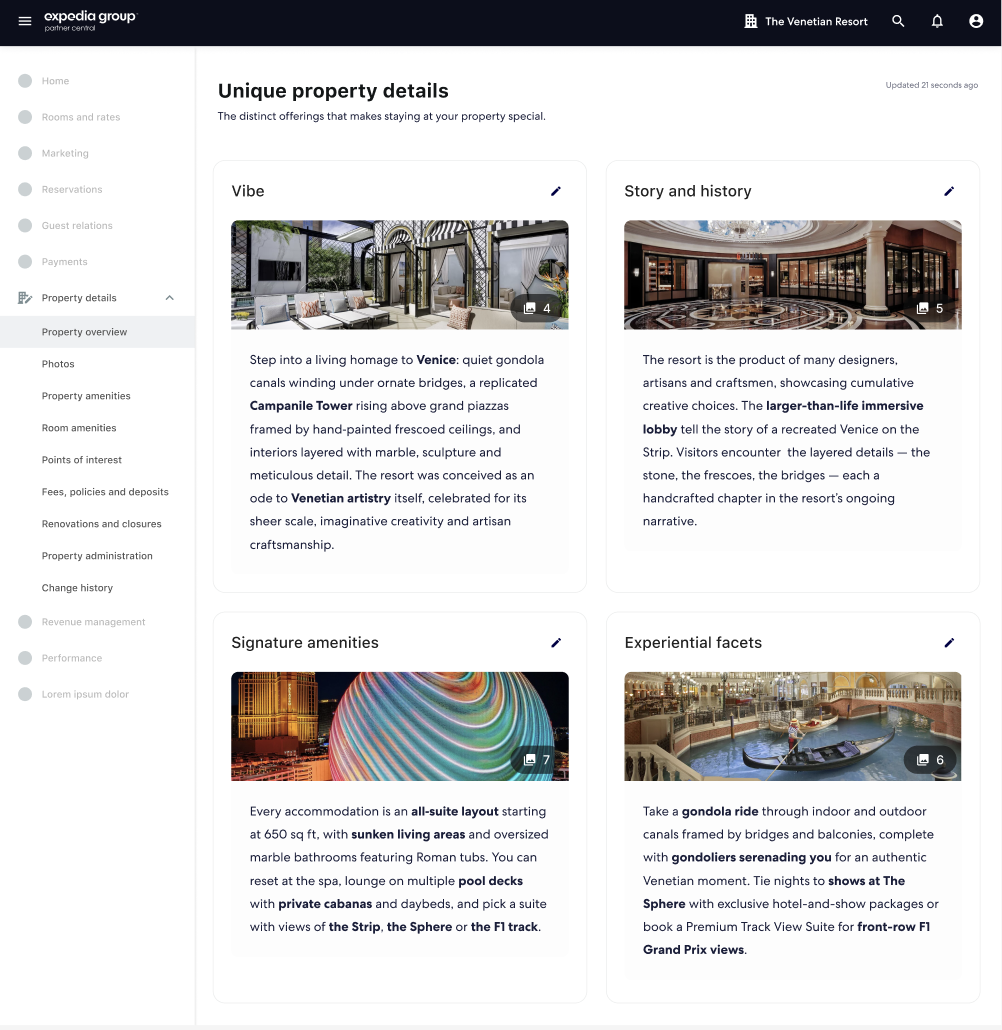Image resolution: width=1002 pixels, height=1030 pixels.
Task: Open Reservations in the sidebar
Action: (72, 189)
